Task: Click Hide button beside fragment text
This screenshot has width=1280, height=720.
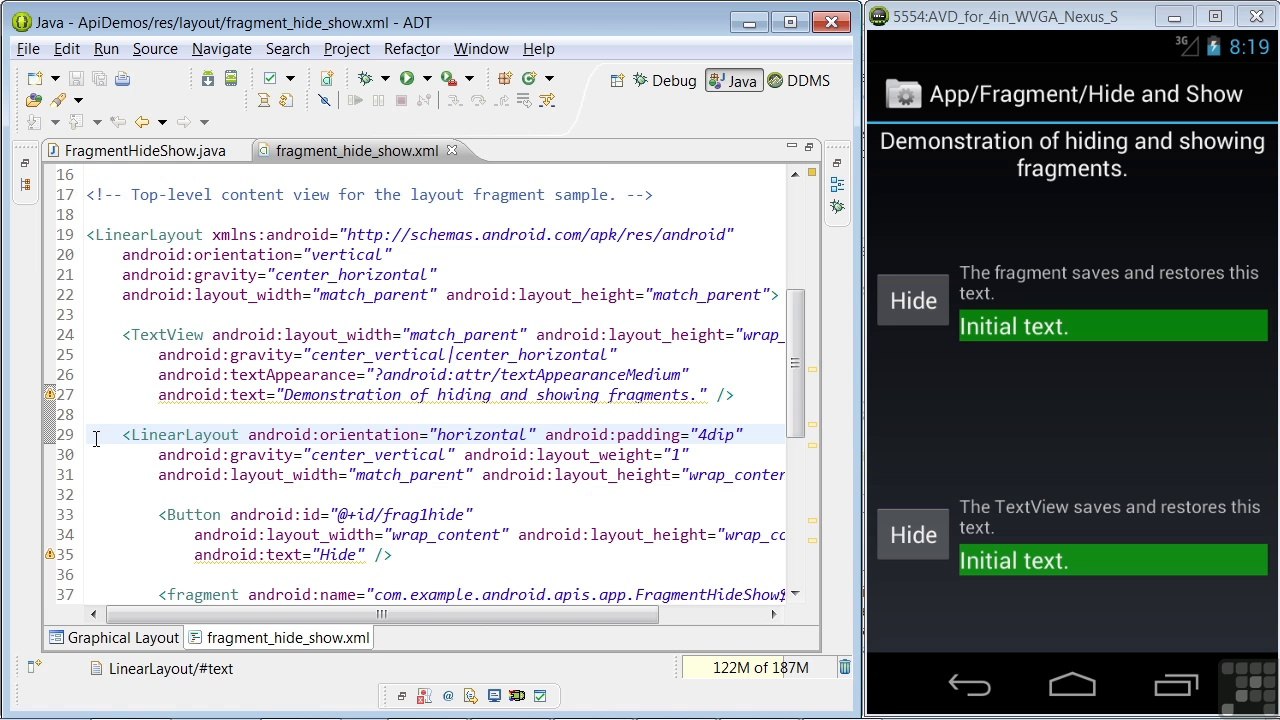Action: click(913, 301)
